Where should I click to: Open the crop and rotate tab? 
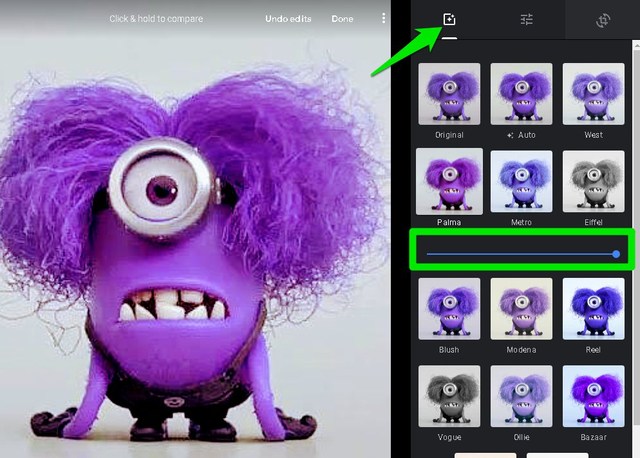pyautogui.click(x=603, y=19)
